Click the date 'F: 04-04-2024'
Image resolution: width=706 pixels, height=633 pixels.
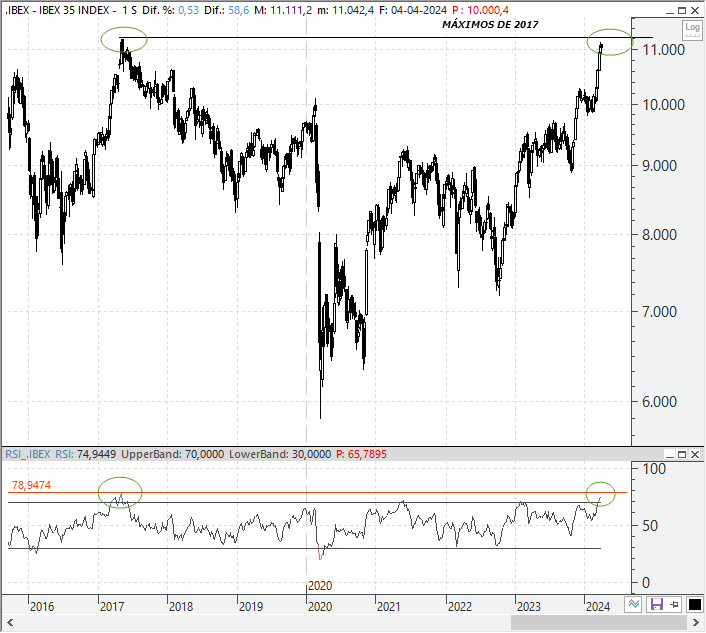pyautogui.click(x=412, y=10)
